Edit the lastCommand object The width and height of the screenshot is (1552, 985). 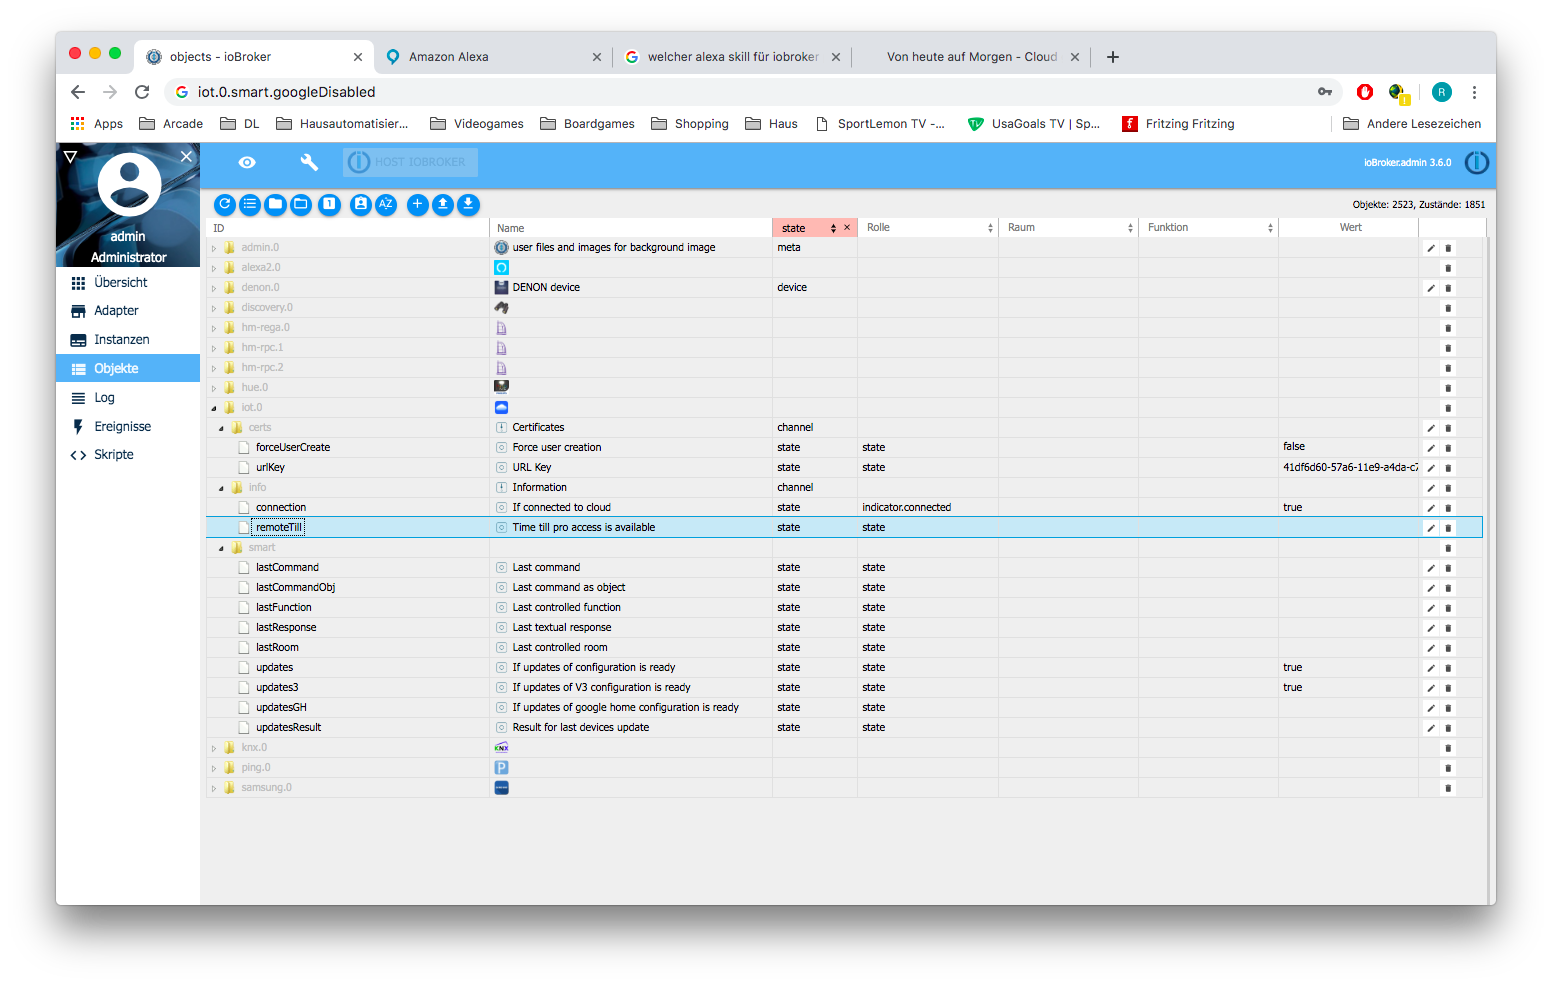tap(1431, 568)
